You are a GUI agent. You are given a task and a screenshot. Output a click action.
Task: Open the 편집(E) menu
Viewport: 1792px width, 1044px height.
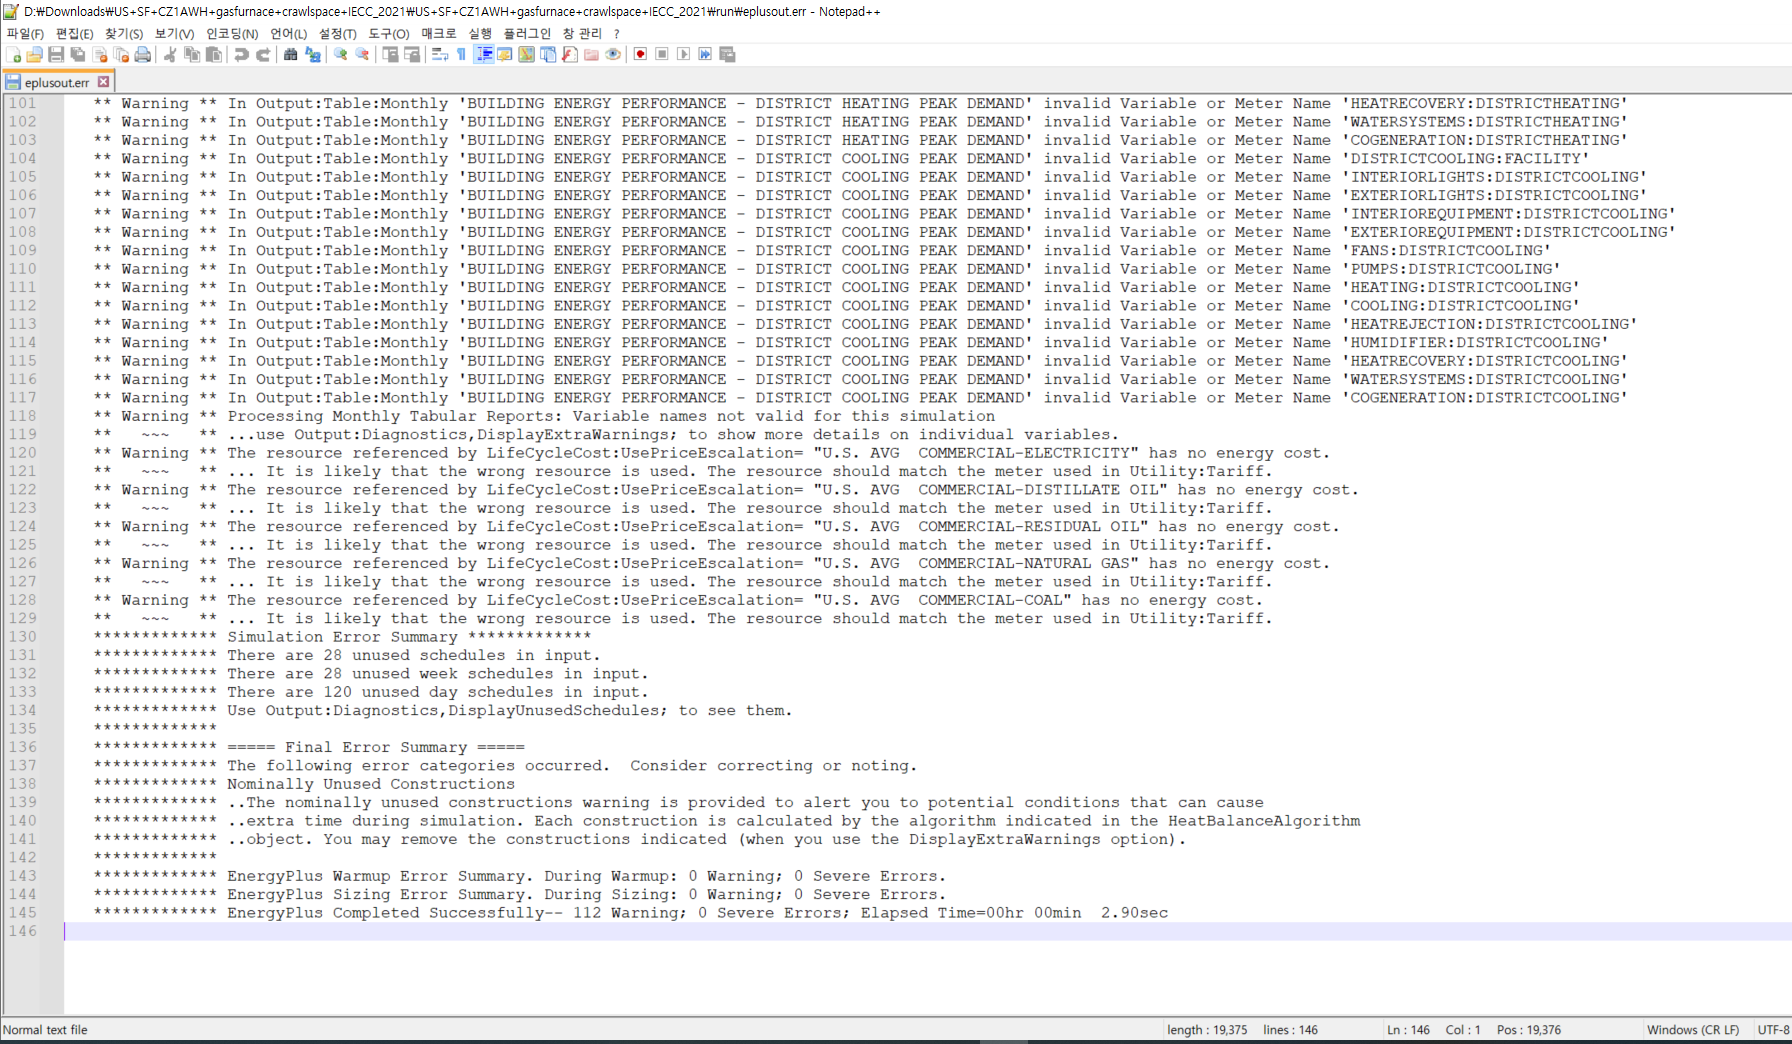click(75, 33)
